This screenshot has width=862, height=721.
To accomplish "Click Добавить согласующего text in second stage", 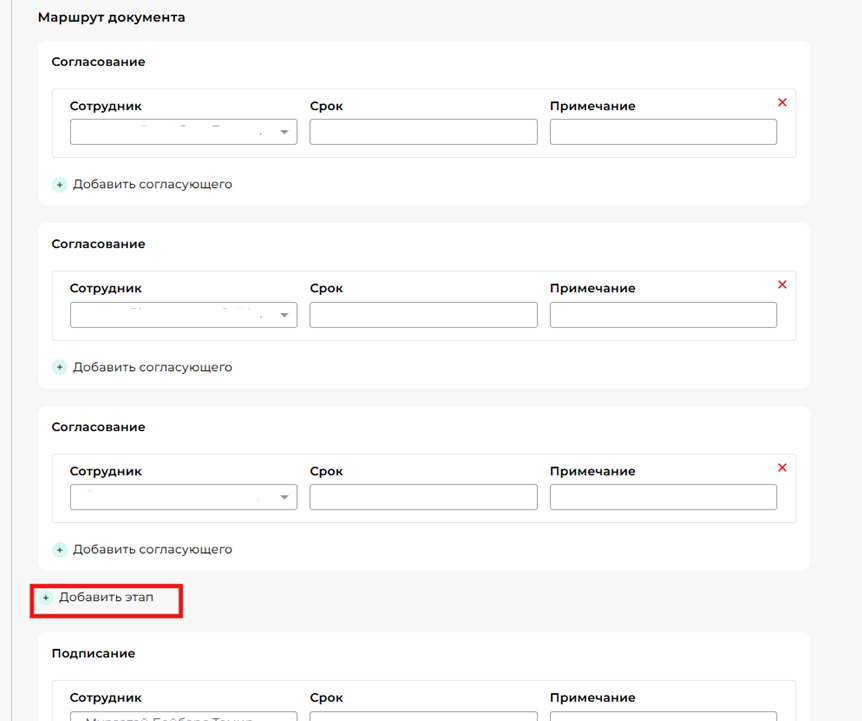I will click(x=152, y=368).
